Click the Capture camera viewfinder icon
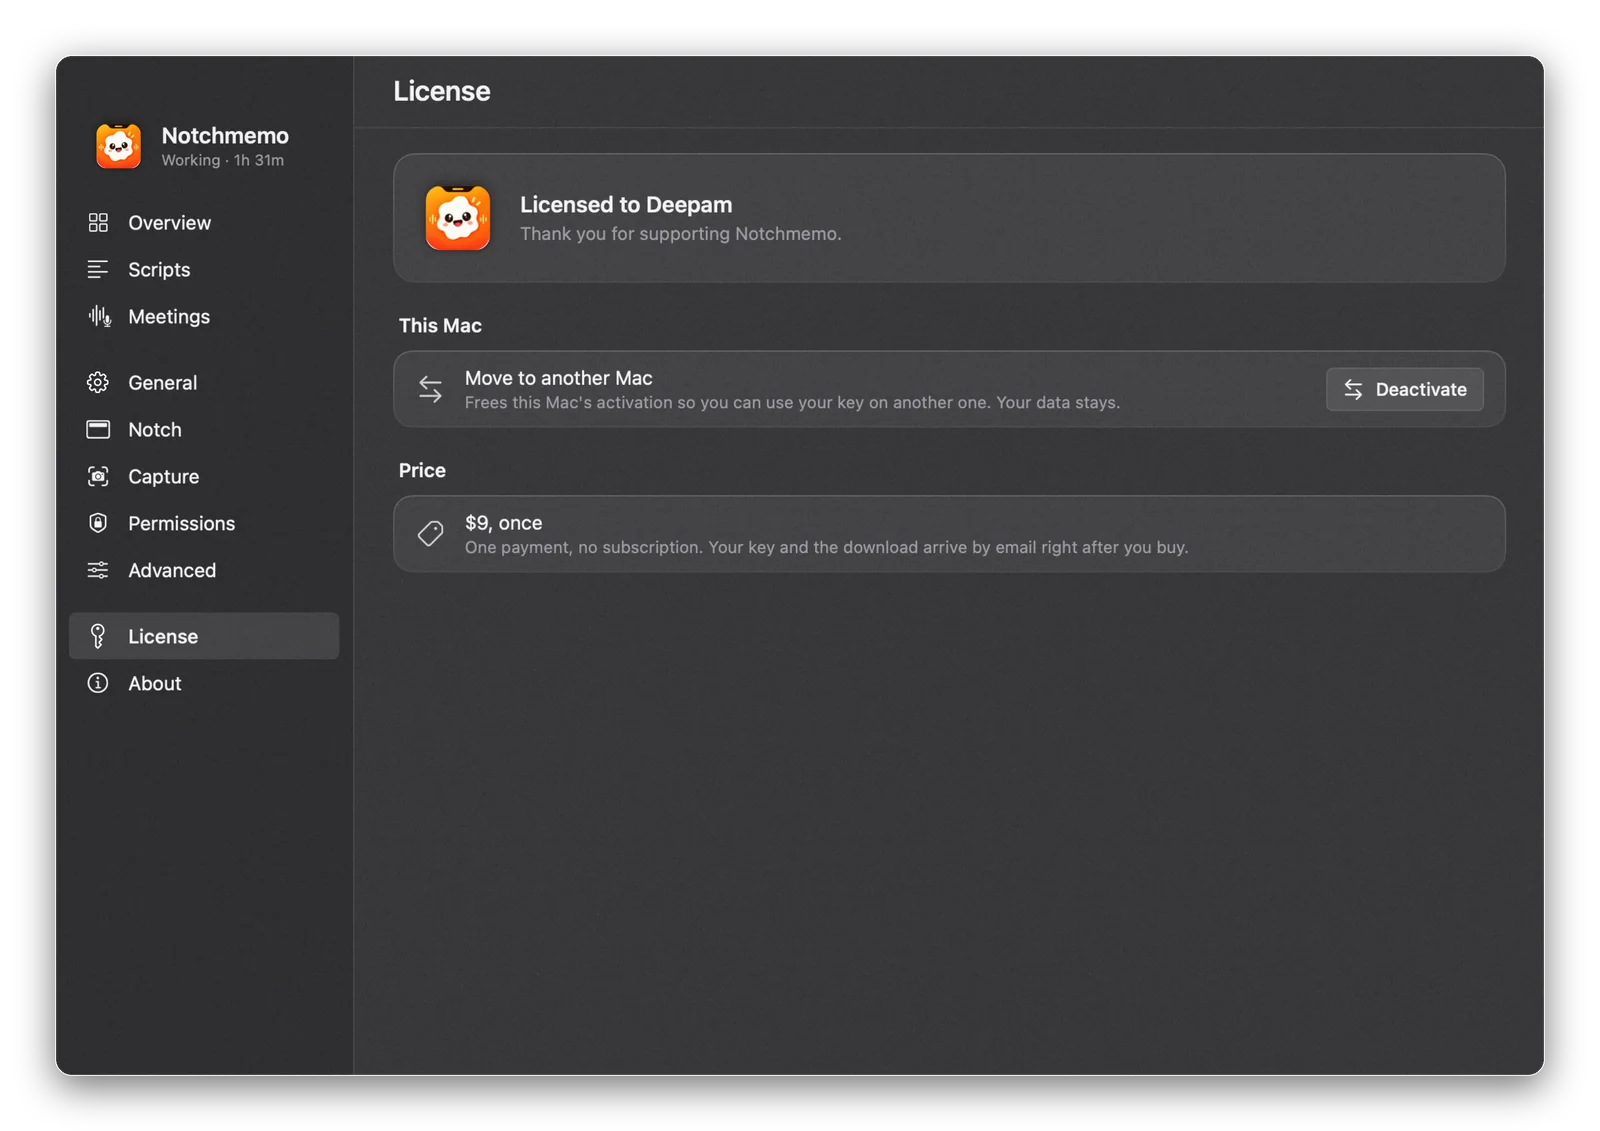1600x1131 pixels. pos(98,476)
